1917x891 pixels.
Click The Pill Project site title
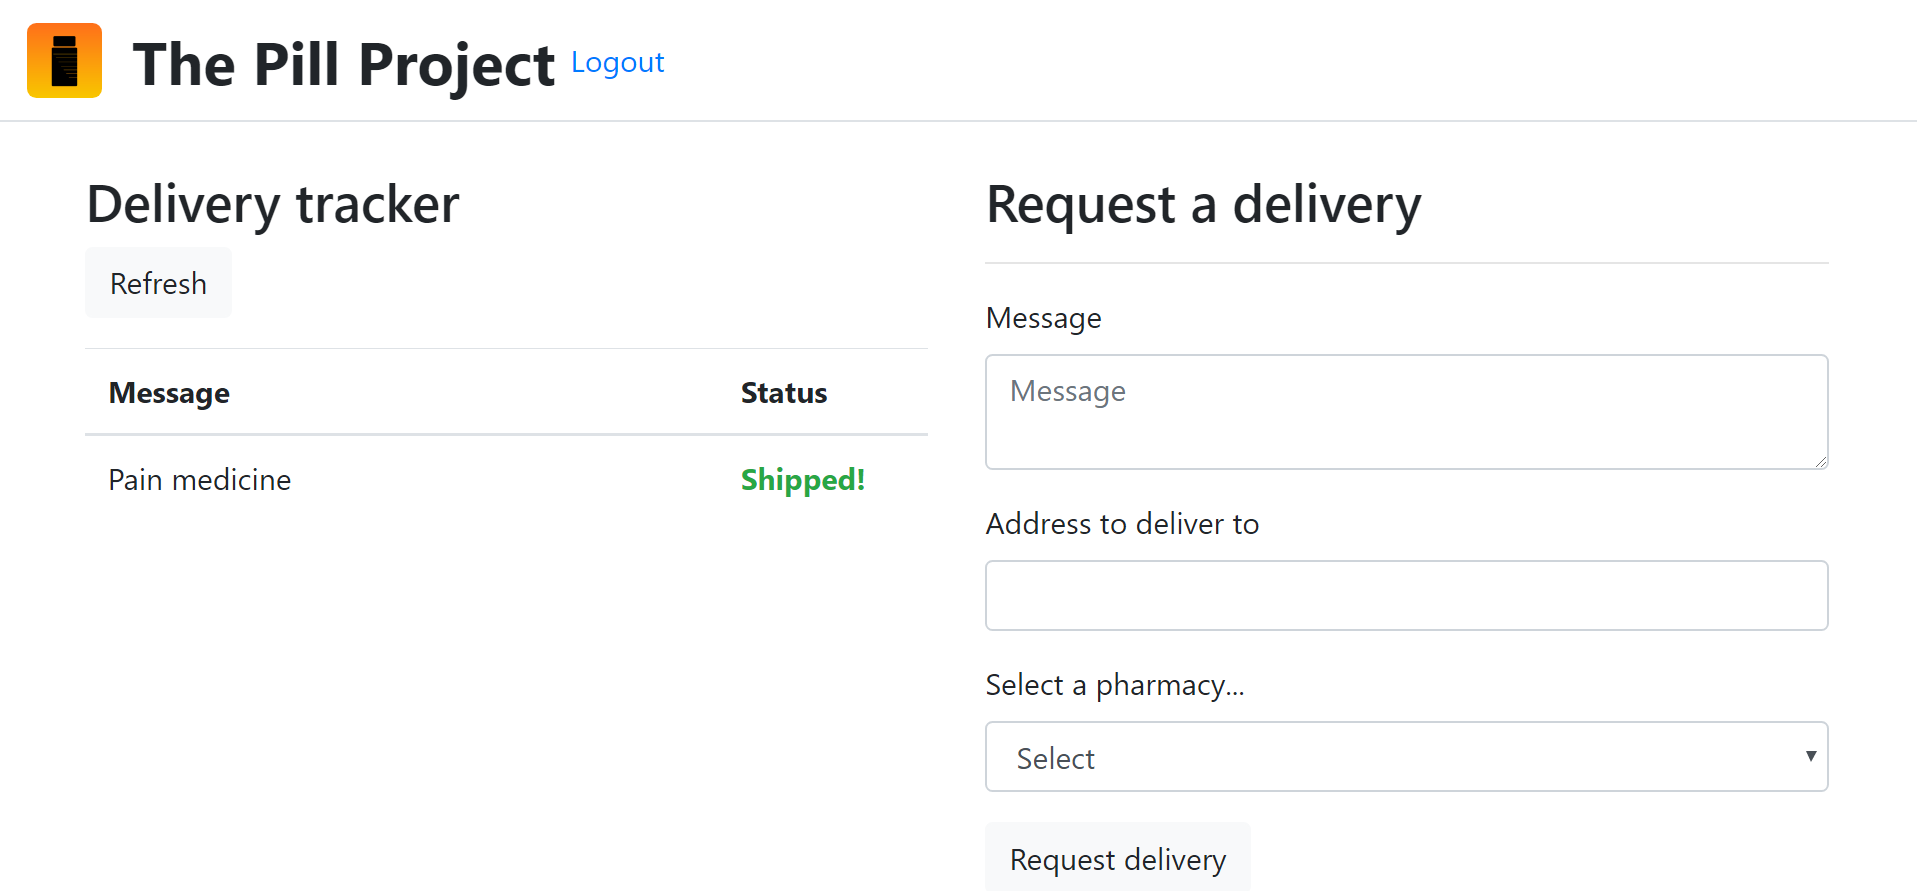(343, 65)
